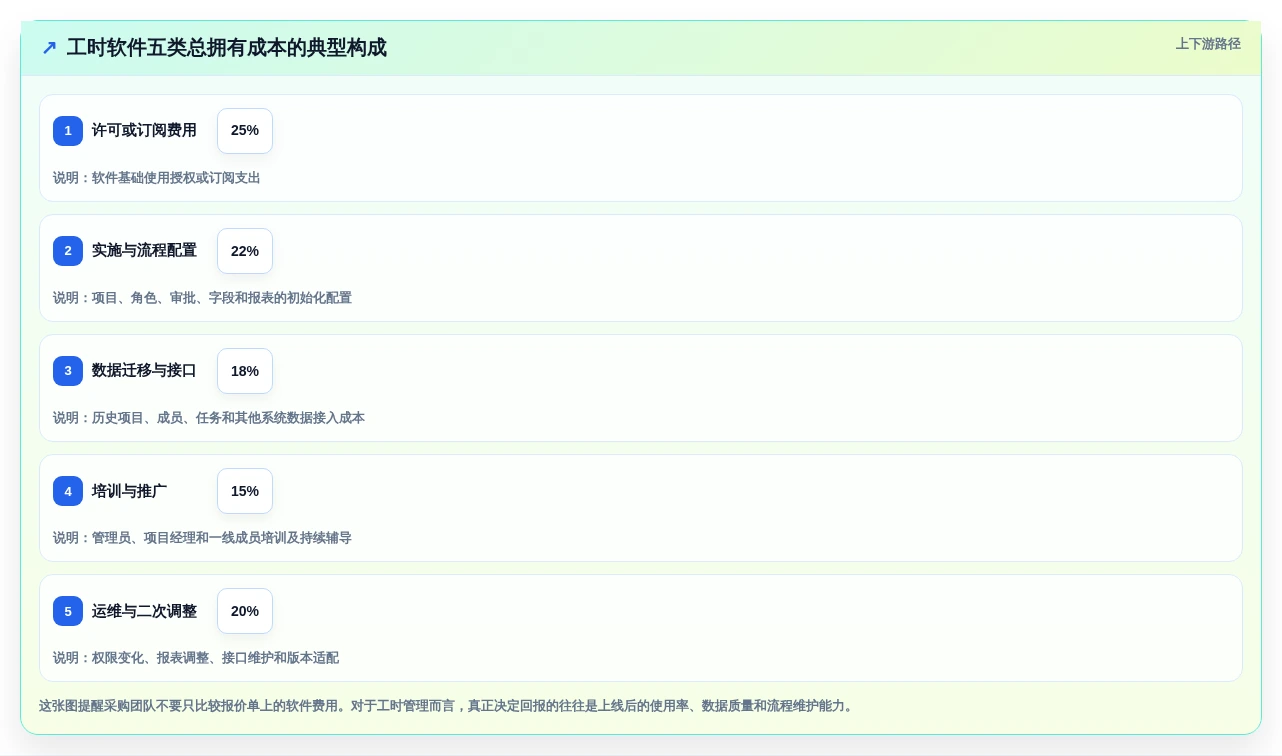The width and height of the screenshot is (1282, 756).
Task: Select the 许可或订阅费用 heading
Action: [x=144, y=131]
